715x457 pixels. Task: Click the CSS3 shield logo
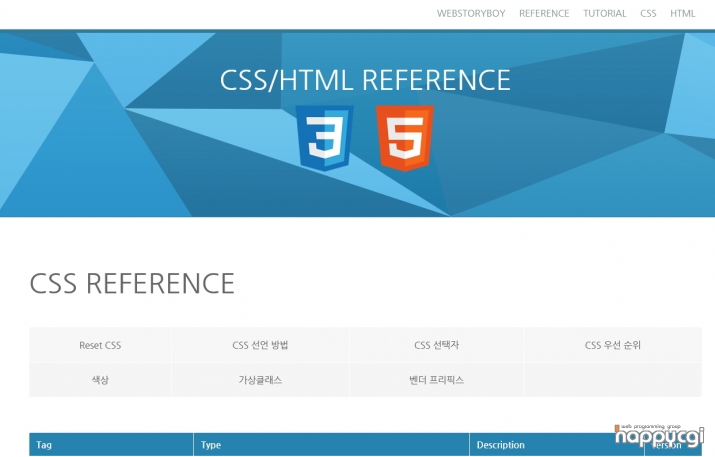325,138
